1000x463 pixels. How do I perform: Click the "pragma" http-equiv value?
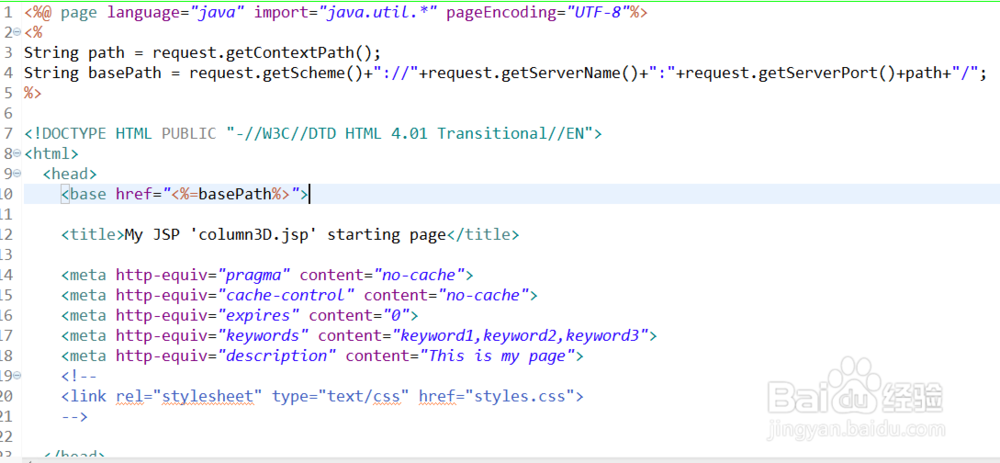click(x=254, y=275)
